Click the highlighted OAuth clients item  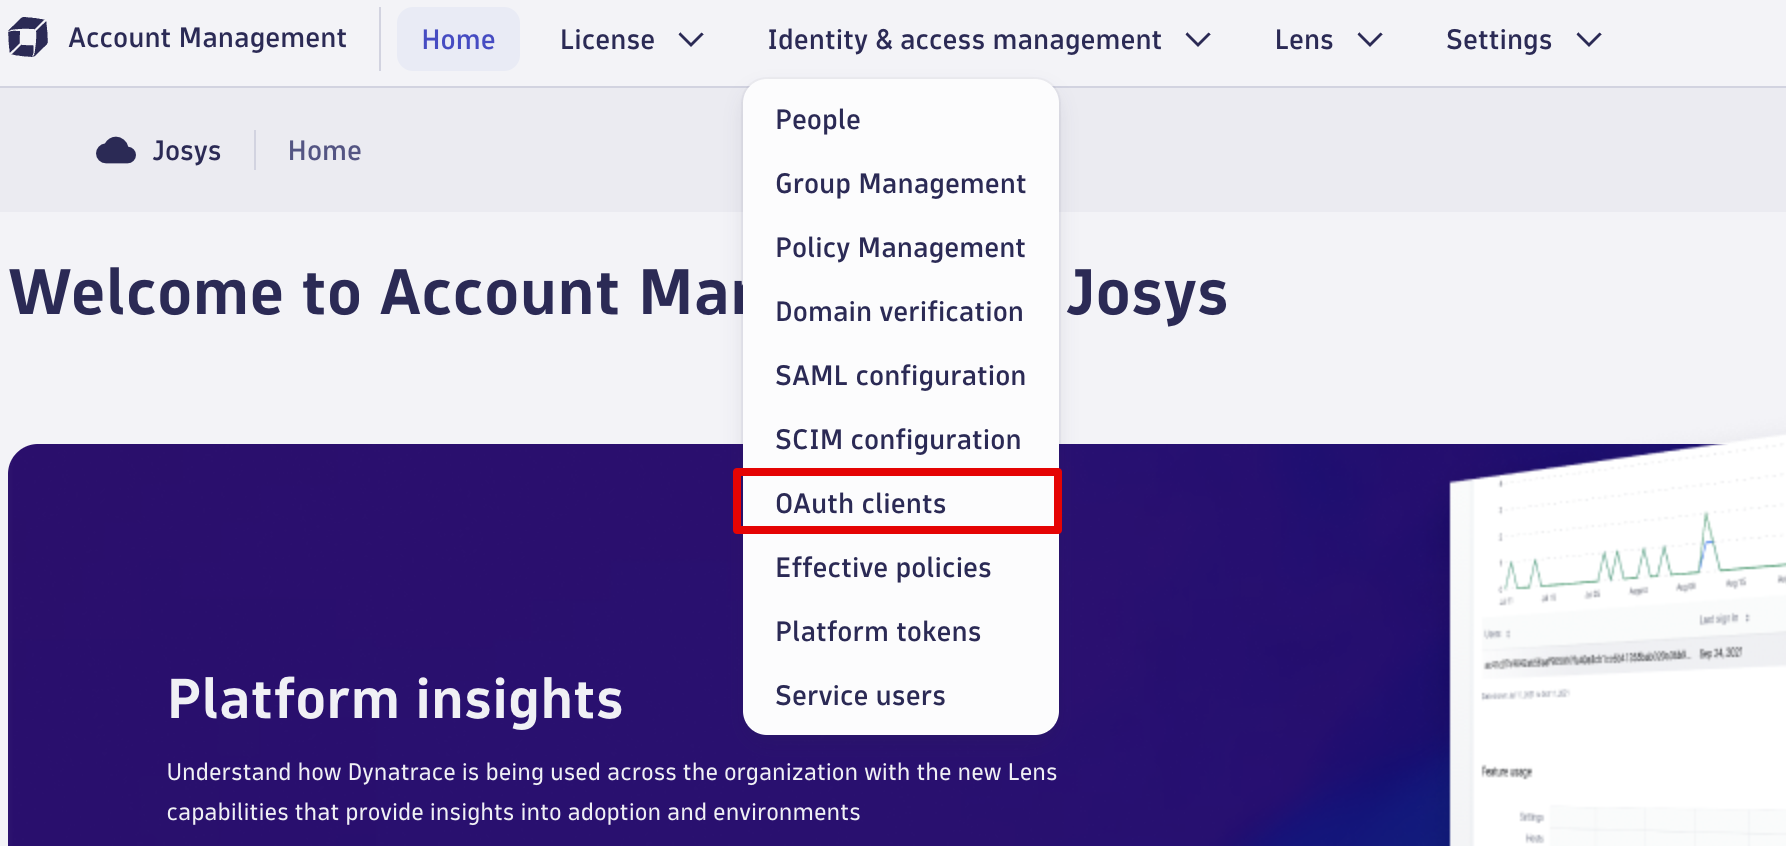pyautogui.click(x=860, y=503)
